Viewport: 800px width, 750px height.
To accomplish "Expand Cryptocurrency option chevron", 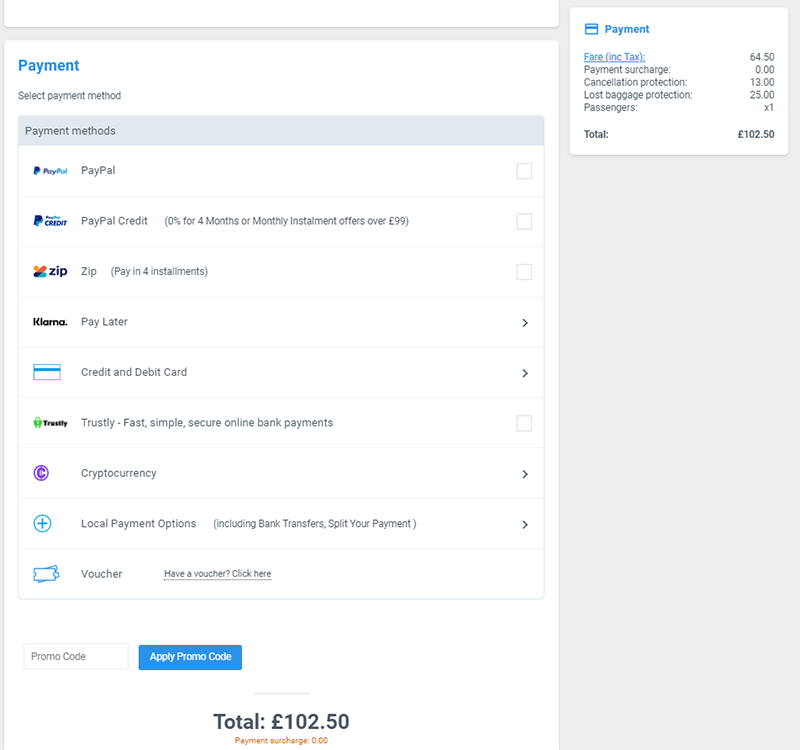I will 525,474.
